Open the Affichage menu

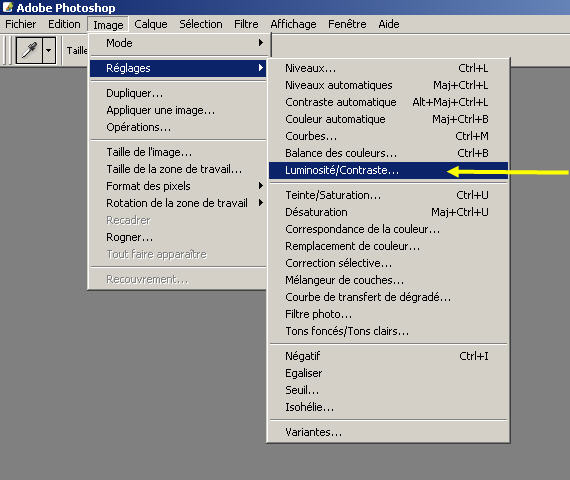[x=293, y=24]
